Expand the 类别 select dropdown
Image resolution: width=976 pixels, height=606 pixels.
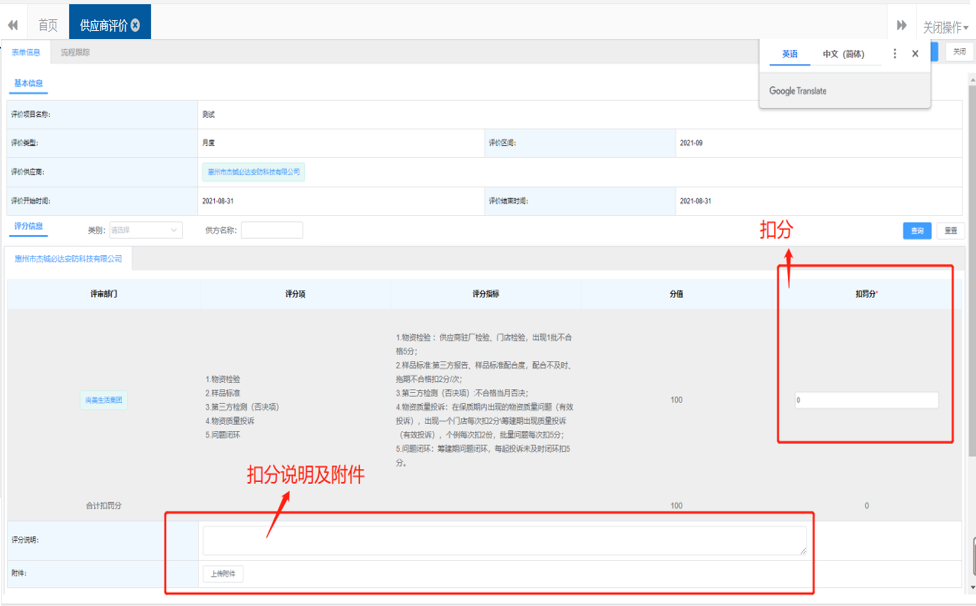point(145,230)
